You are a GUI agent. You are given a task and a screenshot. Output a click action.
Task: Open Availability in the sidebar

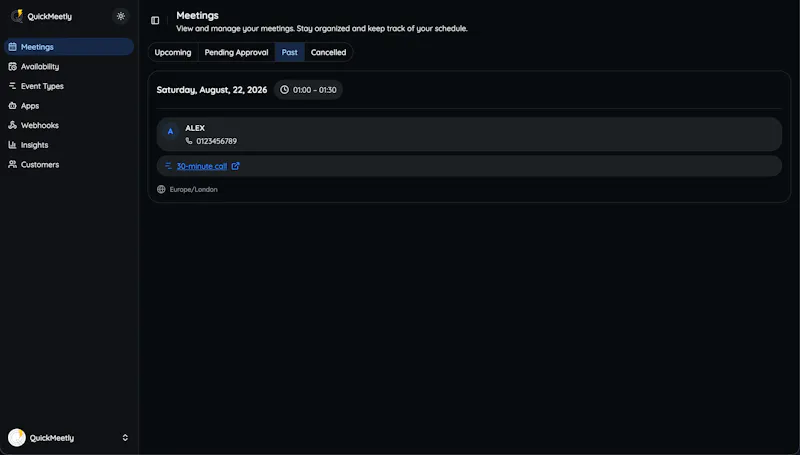click(69, 66)
